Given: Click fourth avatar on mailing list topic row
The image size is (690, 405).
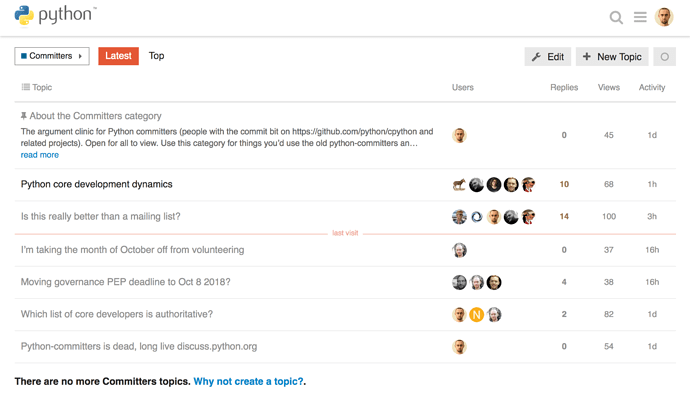Looking at the screenshot, I should pyautogui.click(x=511, y=217).
